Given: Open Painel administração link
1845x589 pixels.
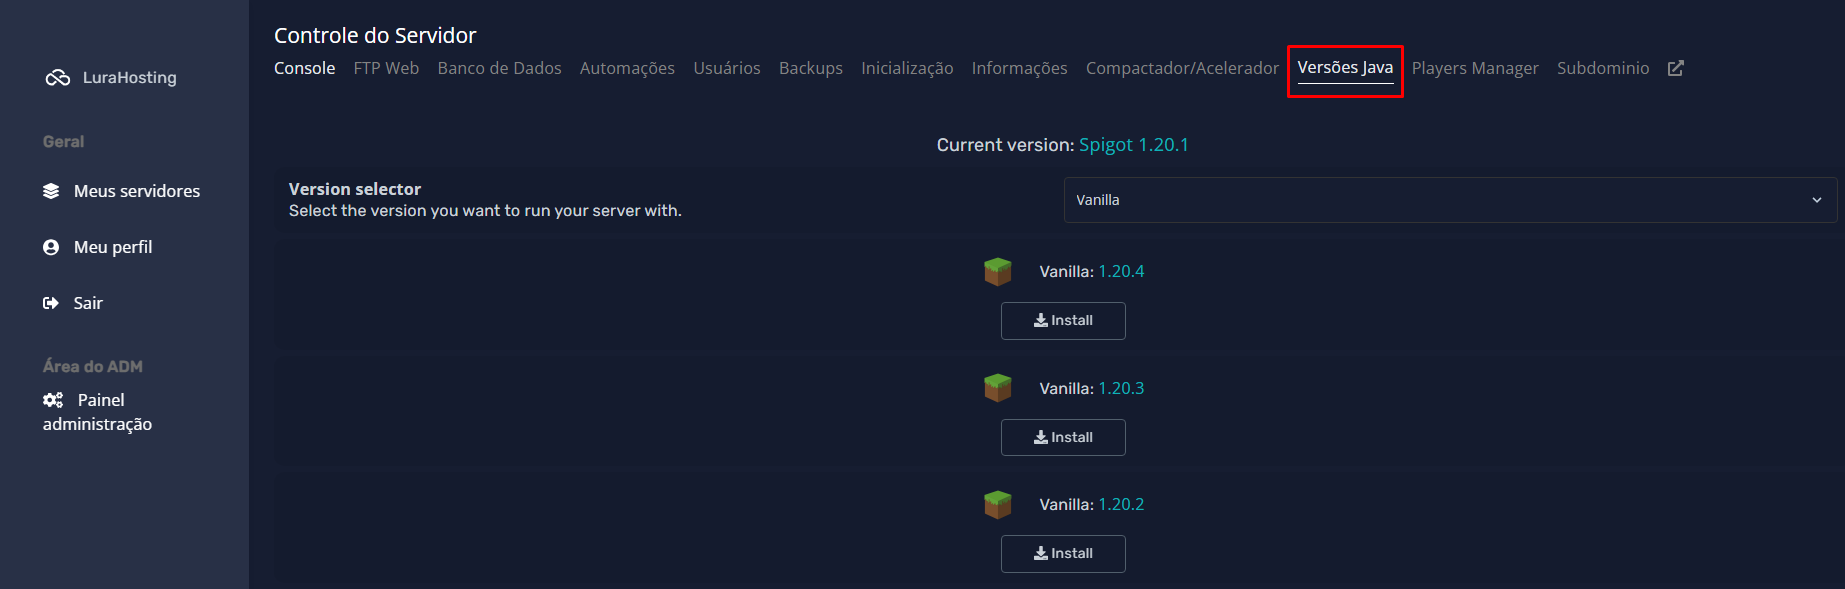Looking at the screenshot, I should (98, 412).
